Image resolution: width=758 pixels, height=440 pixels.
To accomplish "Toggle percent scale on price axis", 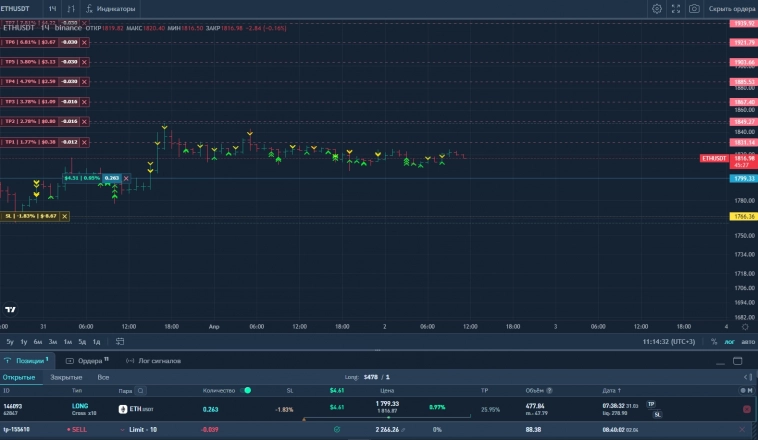I will tap(714, 342).
